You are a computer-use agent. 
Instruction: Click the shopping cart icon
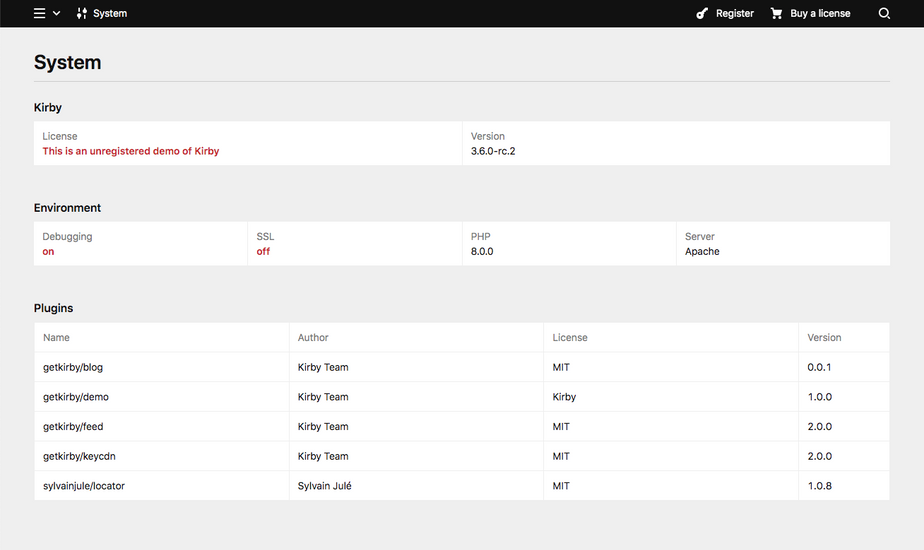(777, 14)
